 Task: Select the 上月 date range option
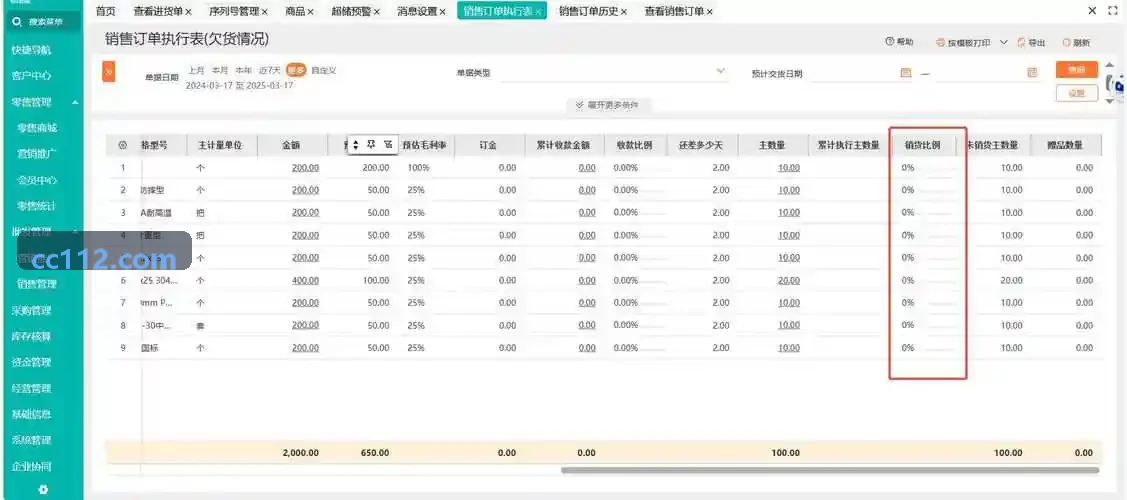(196, 70)
